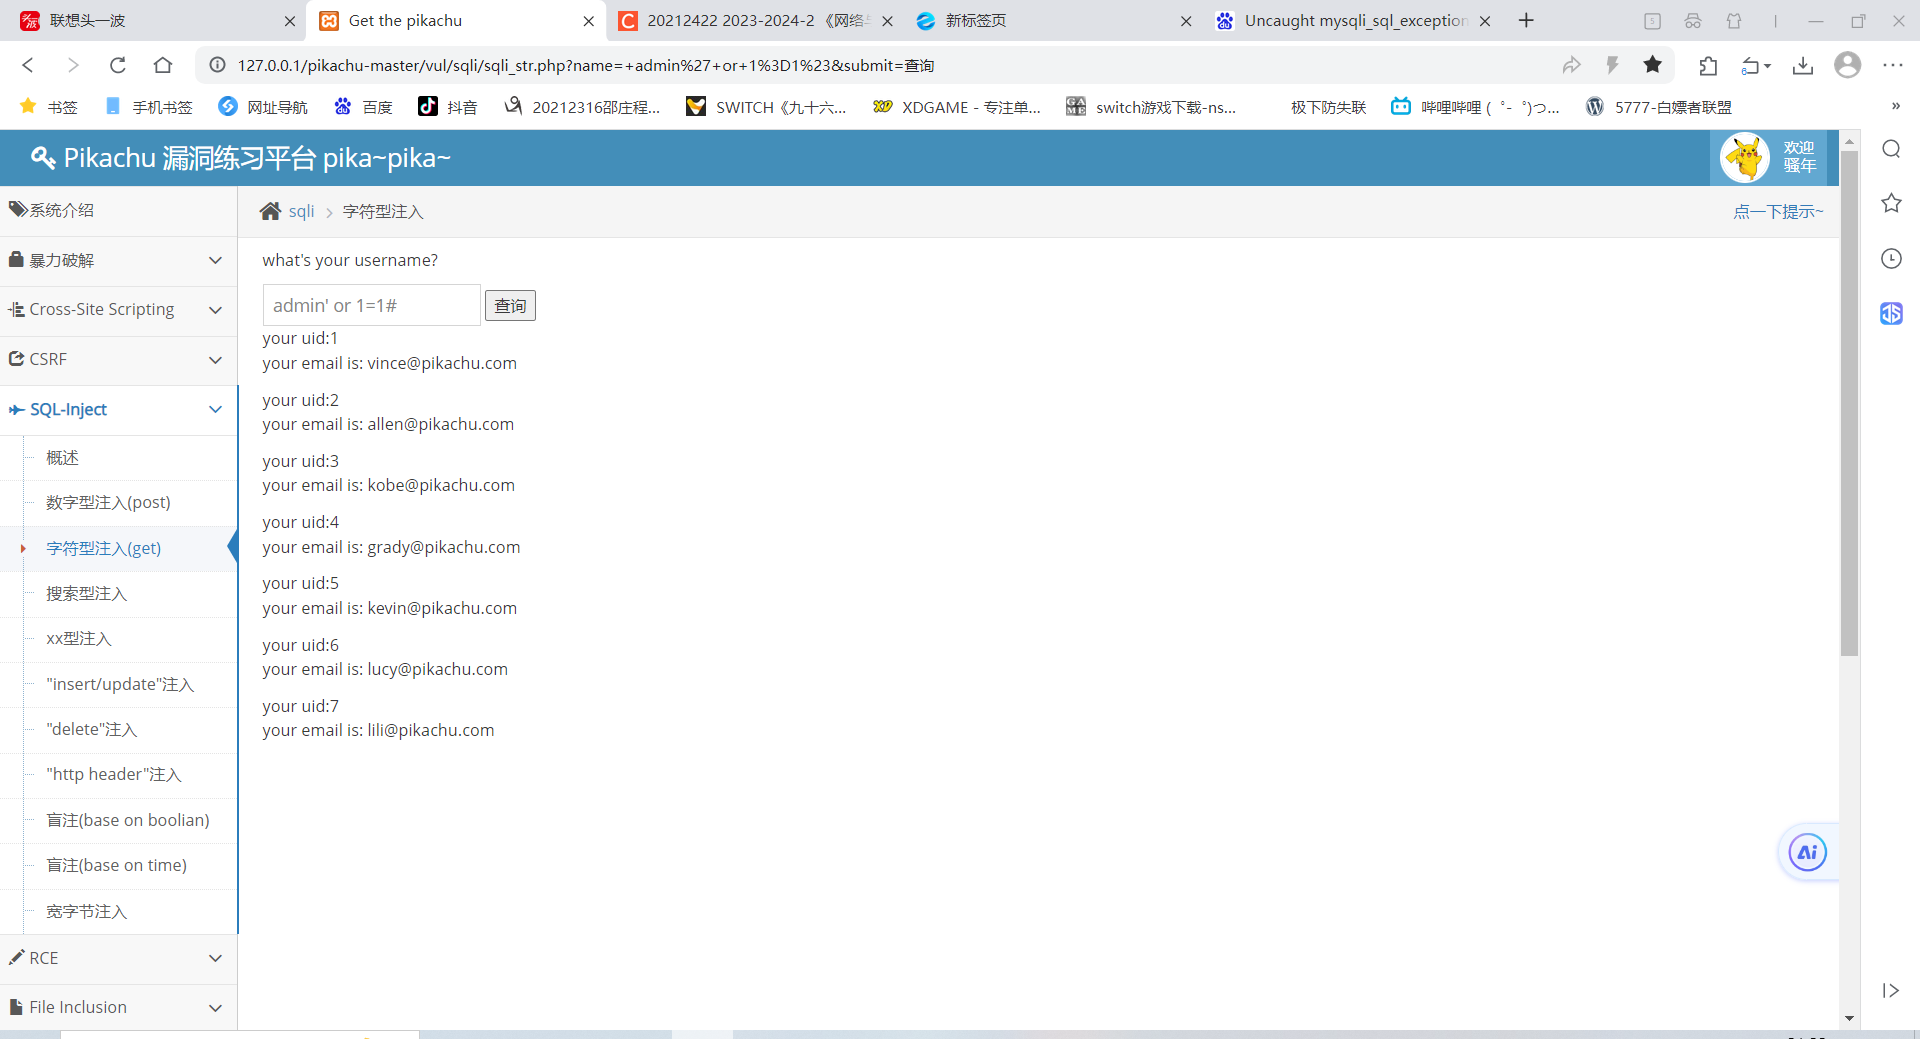This screenshot has width=1920, height=1039.
Task: Open the 百度 bookmark
Action: [363, 107]
